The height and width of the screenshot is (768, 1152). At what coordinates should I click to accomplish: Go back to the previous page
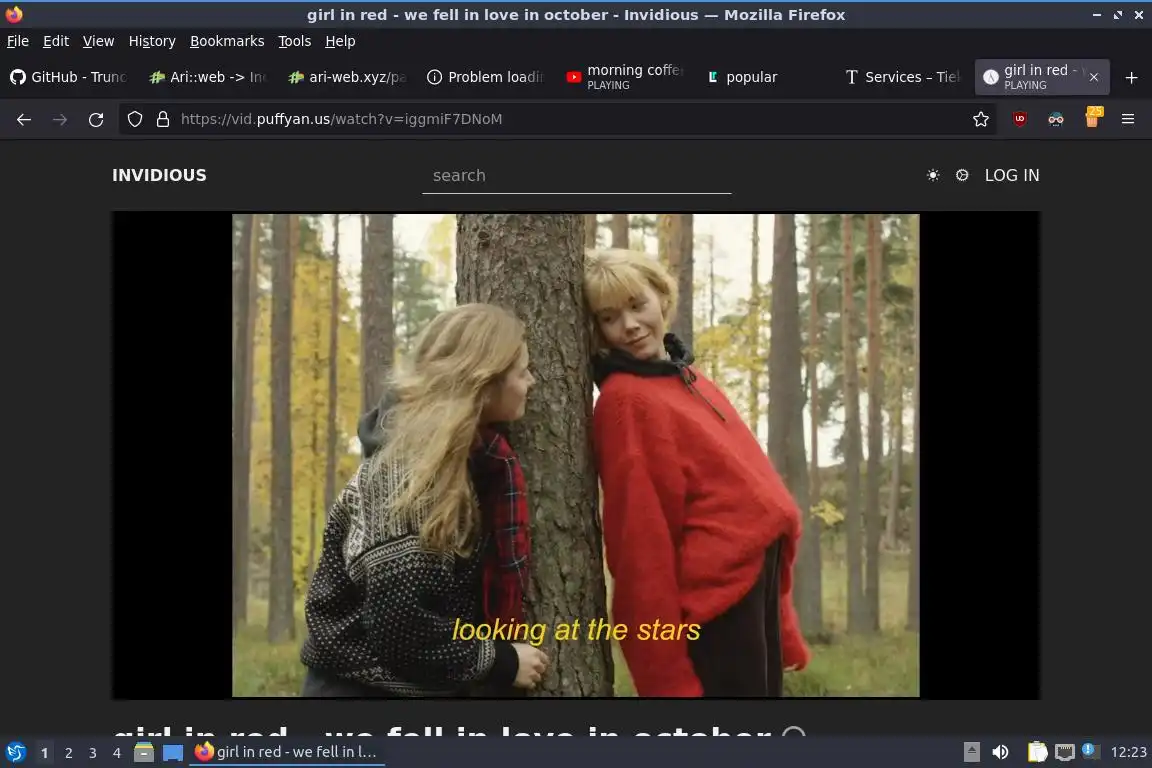click(24, 119)
